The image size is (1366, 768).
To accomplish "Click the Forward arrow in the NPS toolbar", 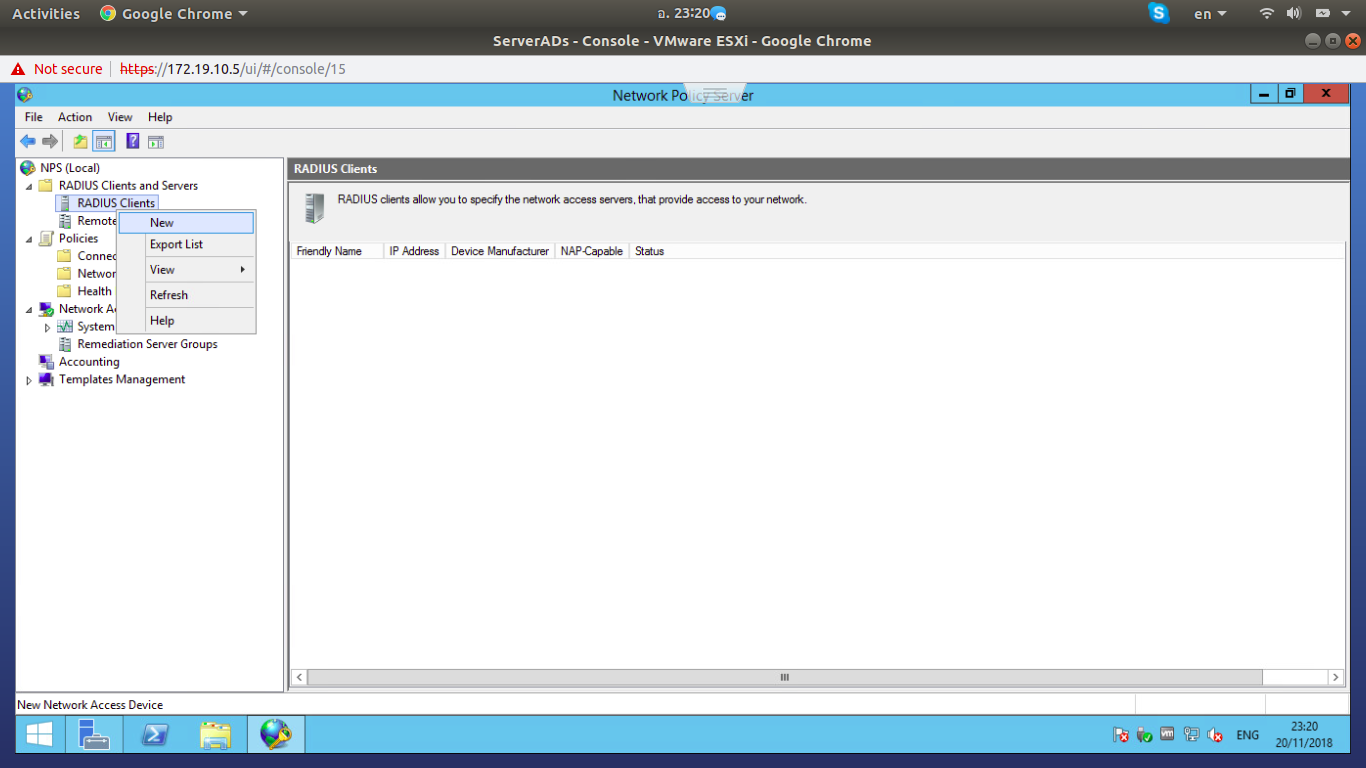I will [x=50, y=142].
